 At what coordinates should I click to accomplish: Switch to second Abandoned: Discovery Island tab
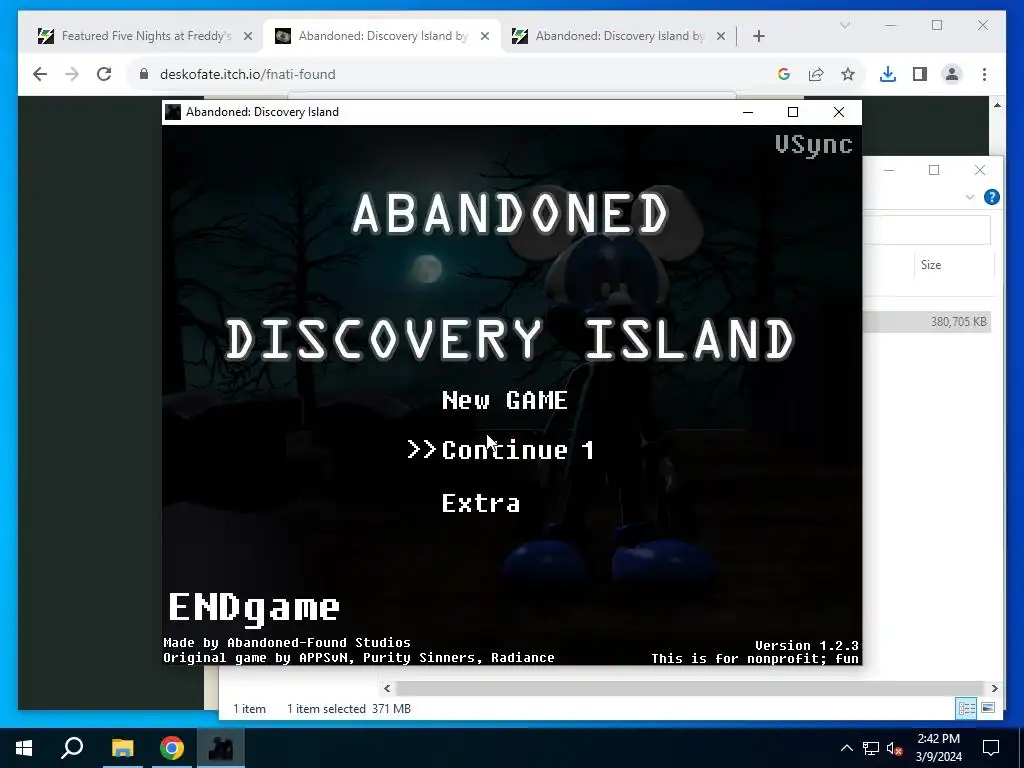pos(383,36)
